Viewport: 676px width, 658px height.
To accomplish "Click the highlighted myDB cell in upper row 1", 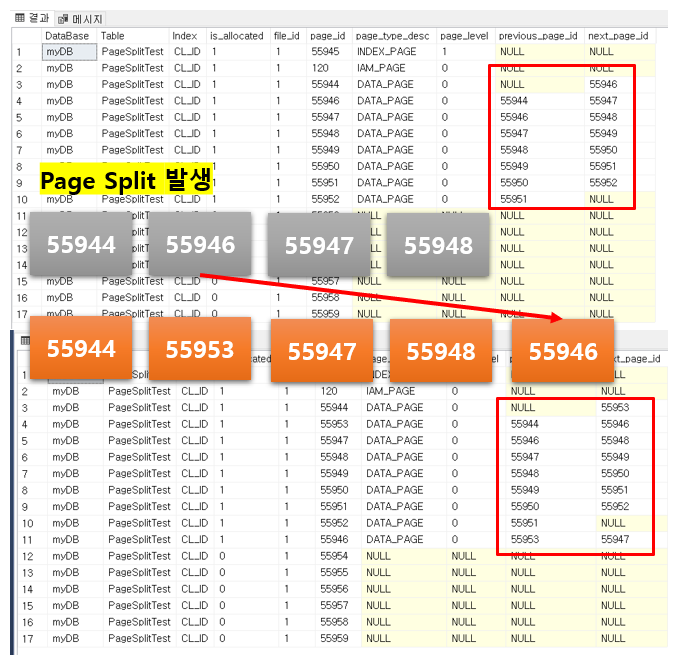I will (69, 52).
